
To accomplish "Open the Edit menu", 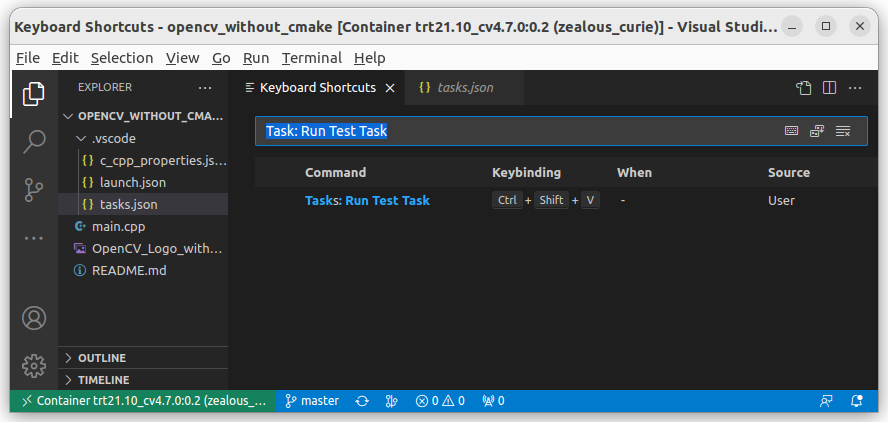I will 65,58.
